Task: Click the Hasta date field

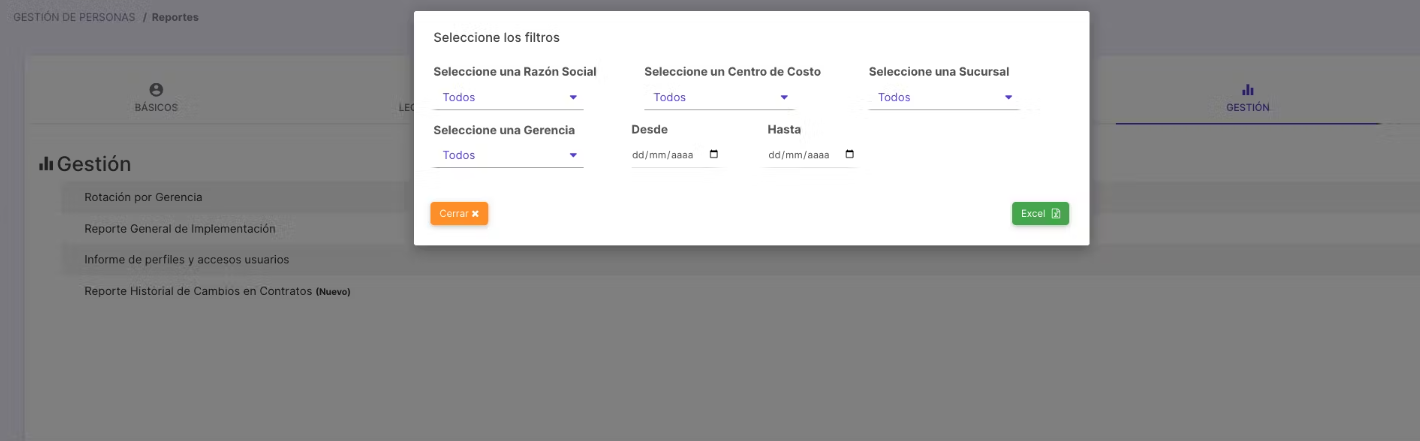Action: 811,155
